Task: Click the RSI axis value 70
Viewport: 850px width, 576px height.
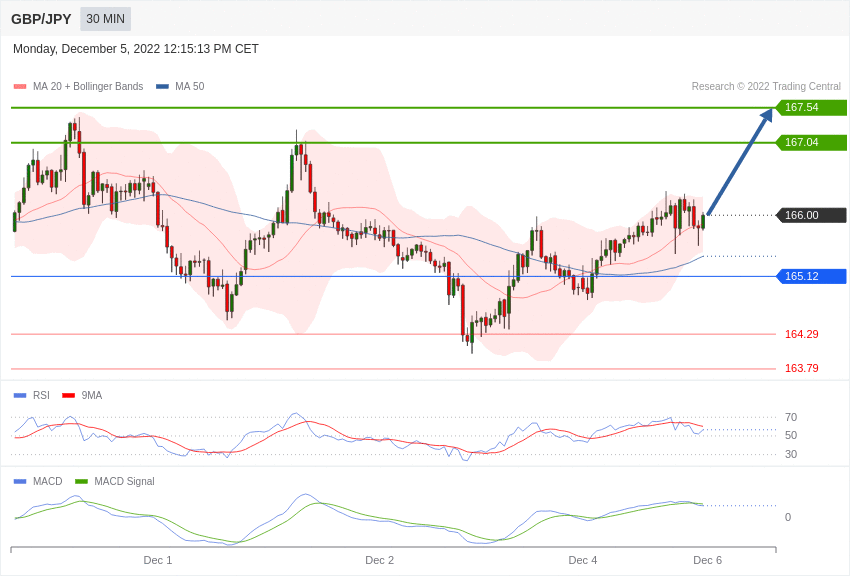Action: click(791, 417)
